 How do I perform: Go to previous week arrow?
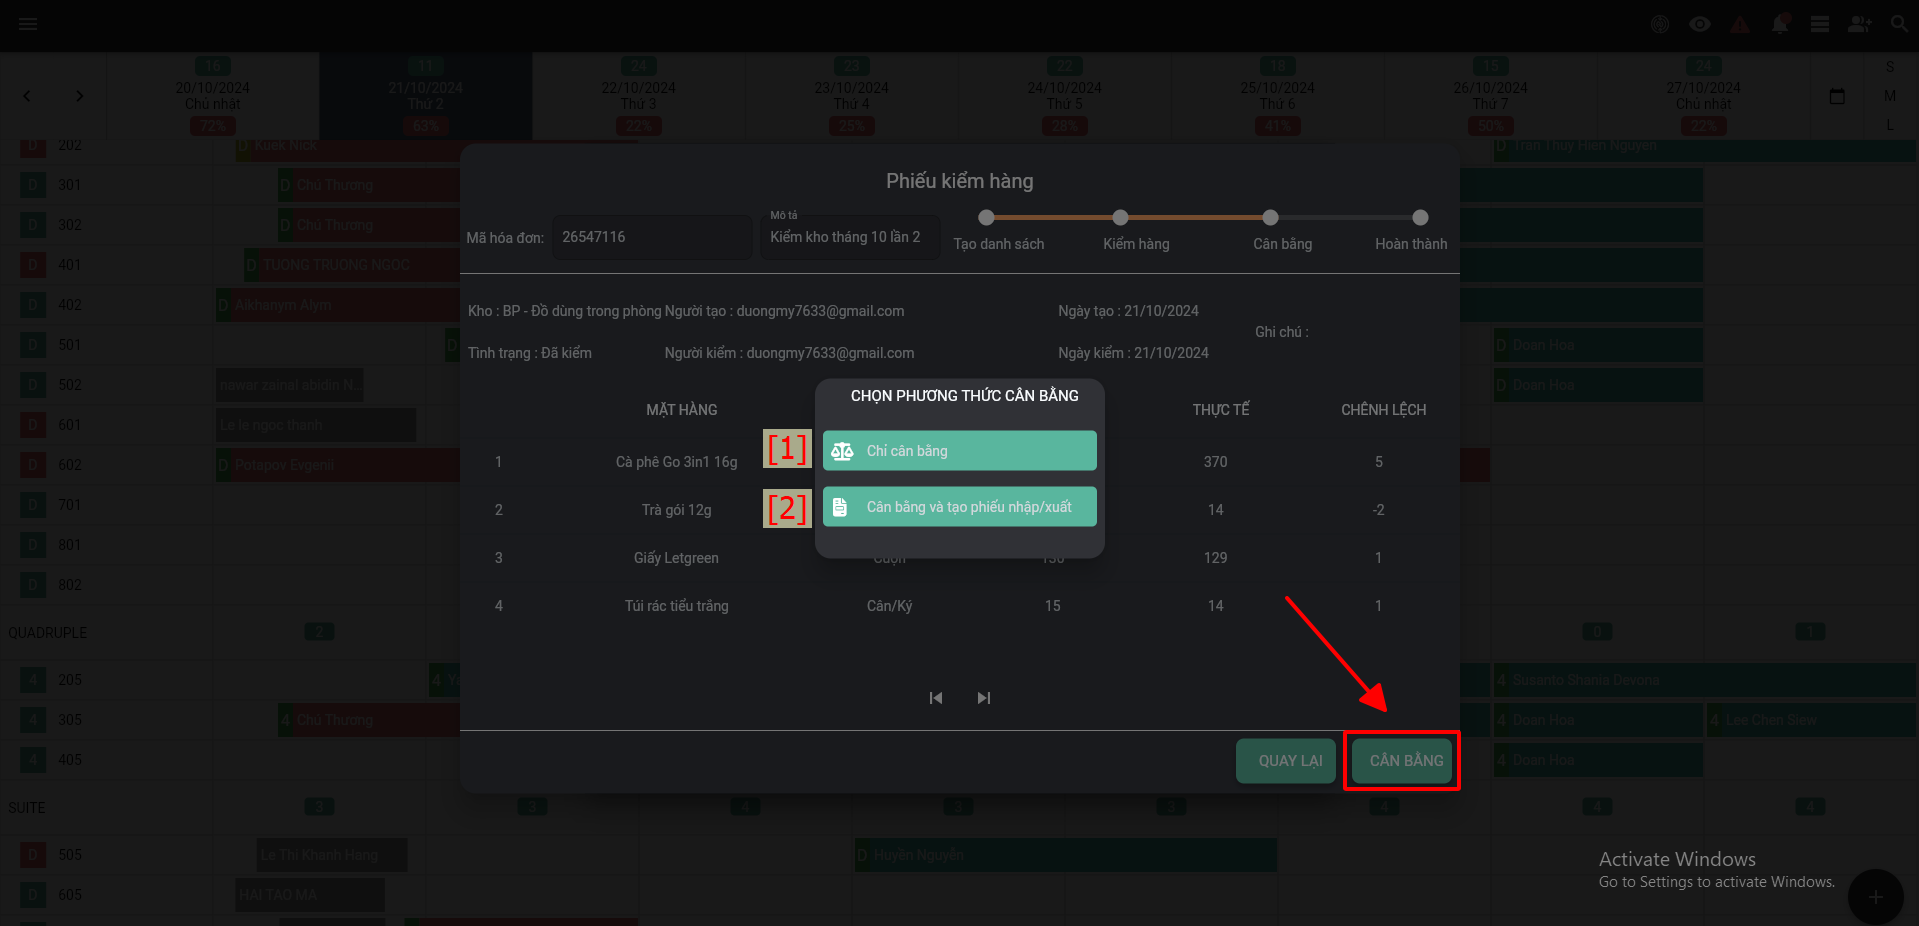(x=27, y=96)
